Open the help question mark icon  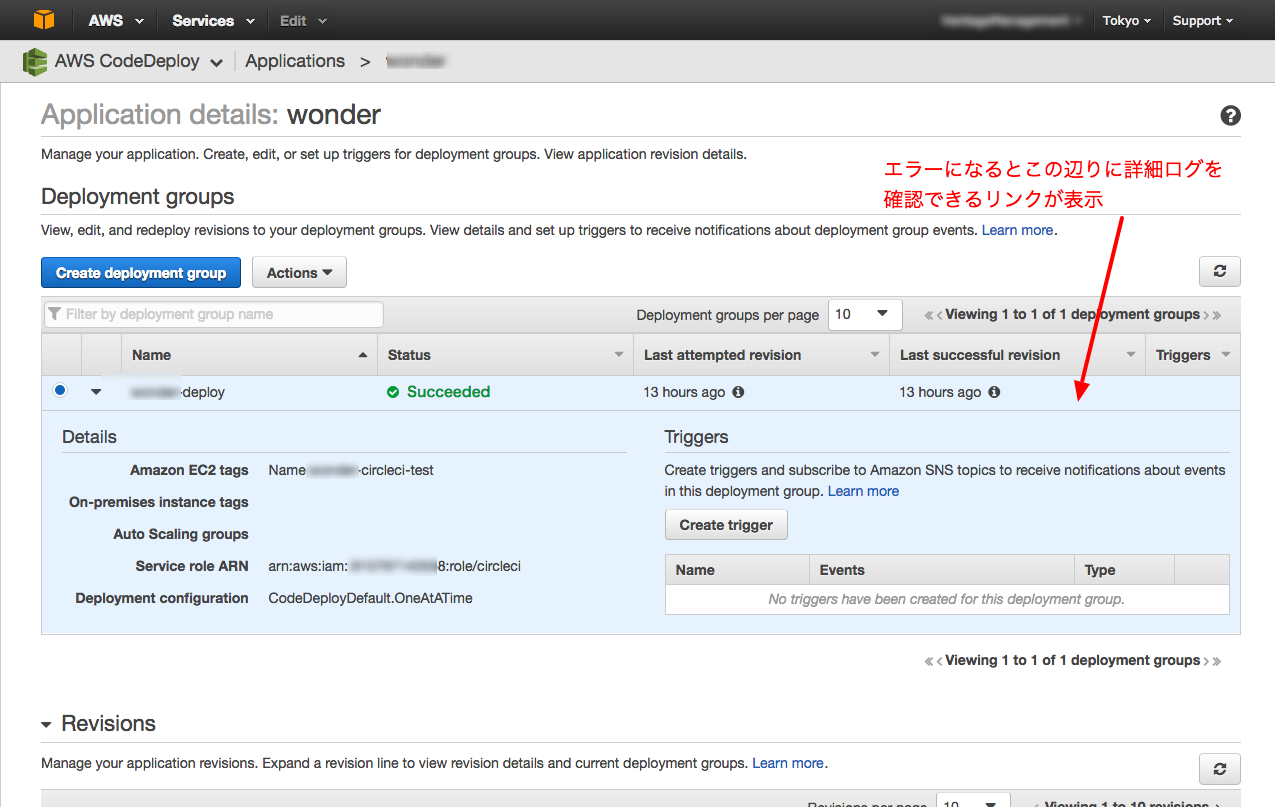(x=1230, y=115)
